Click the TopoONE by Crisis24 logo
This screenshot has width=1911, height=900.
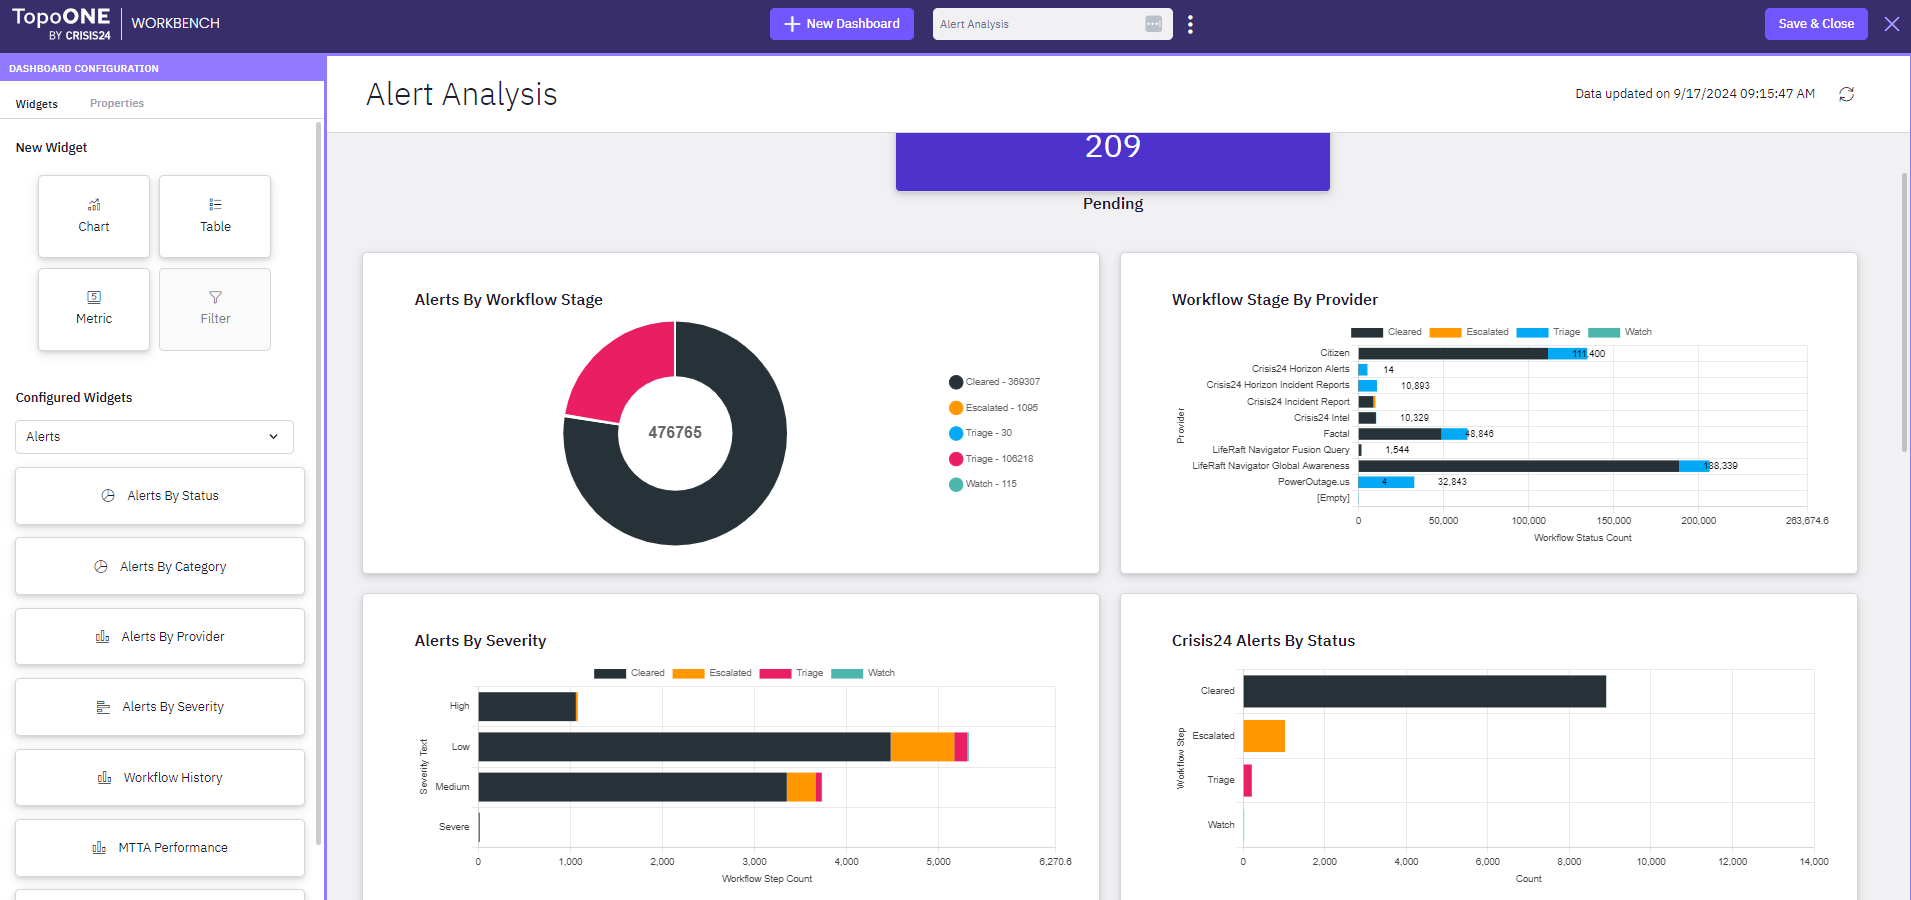pyautogui.click(x=61, y=24)
